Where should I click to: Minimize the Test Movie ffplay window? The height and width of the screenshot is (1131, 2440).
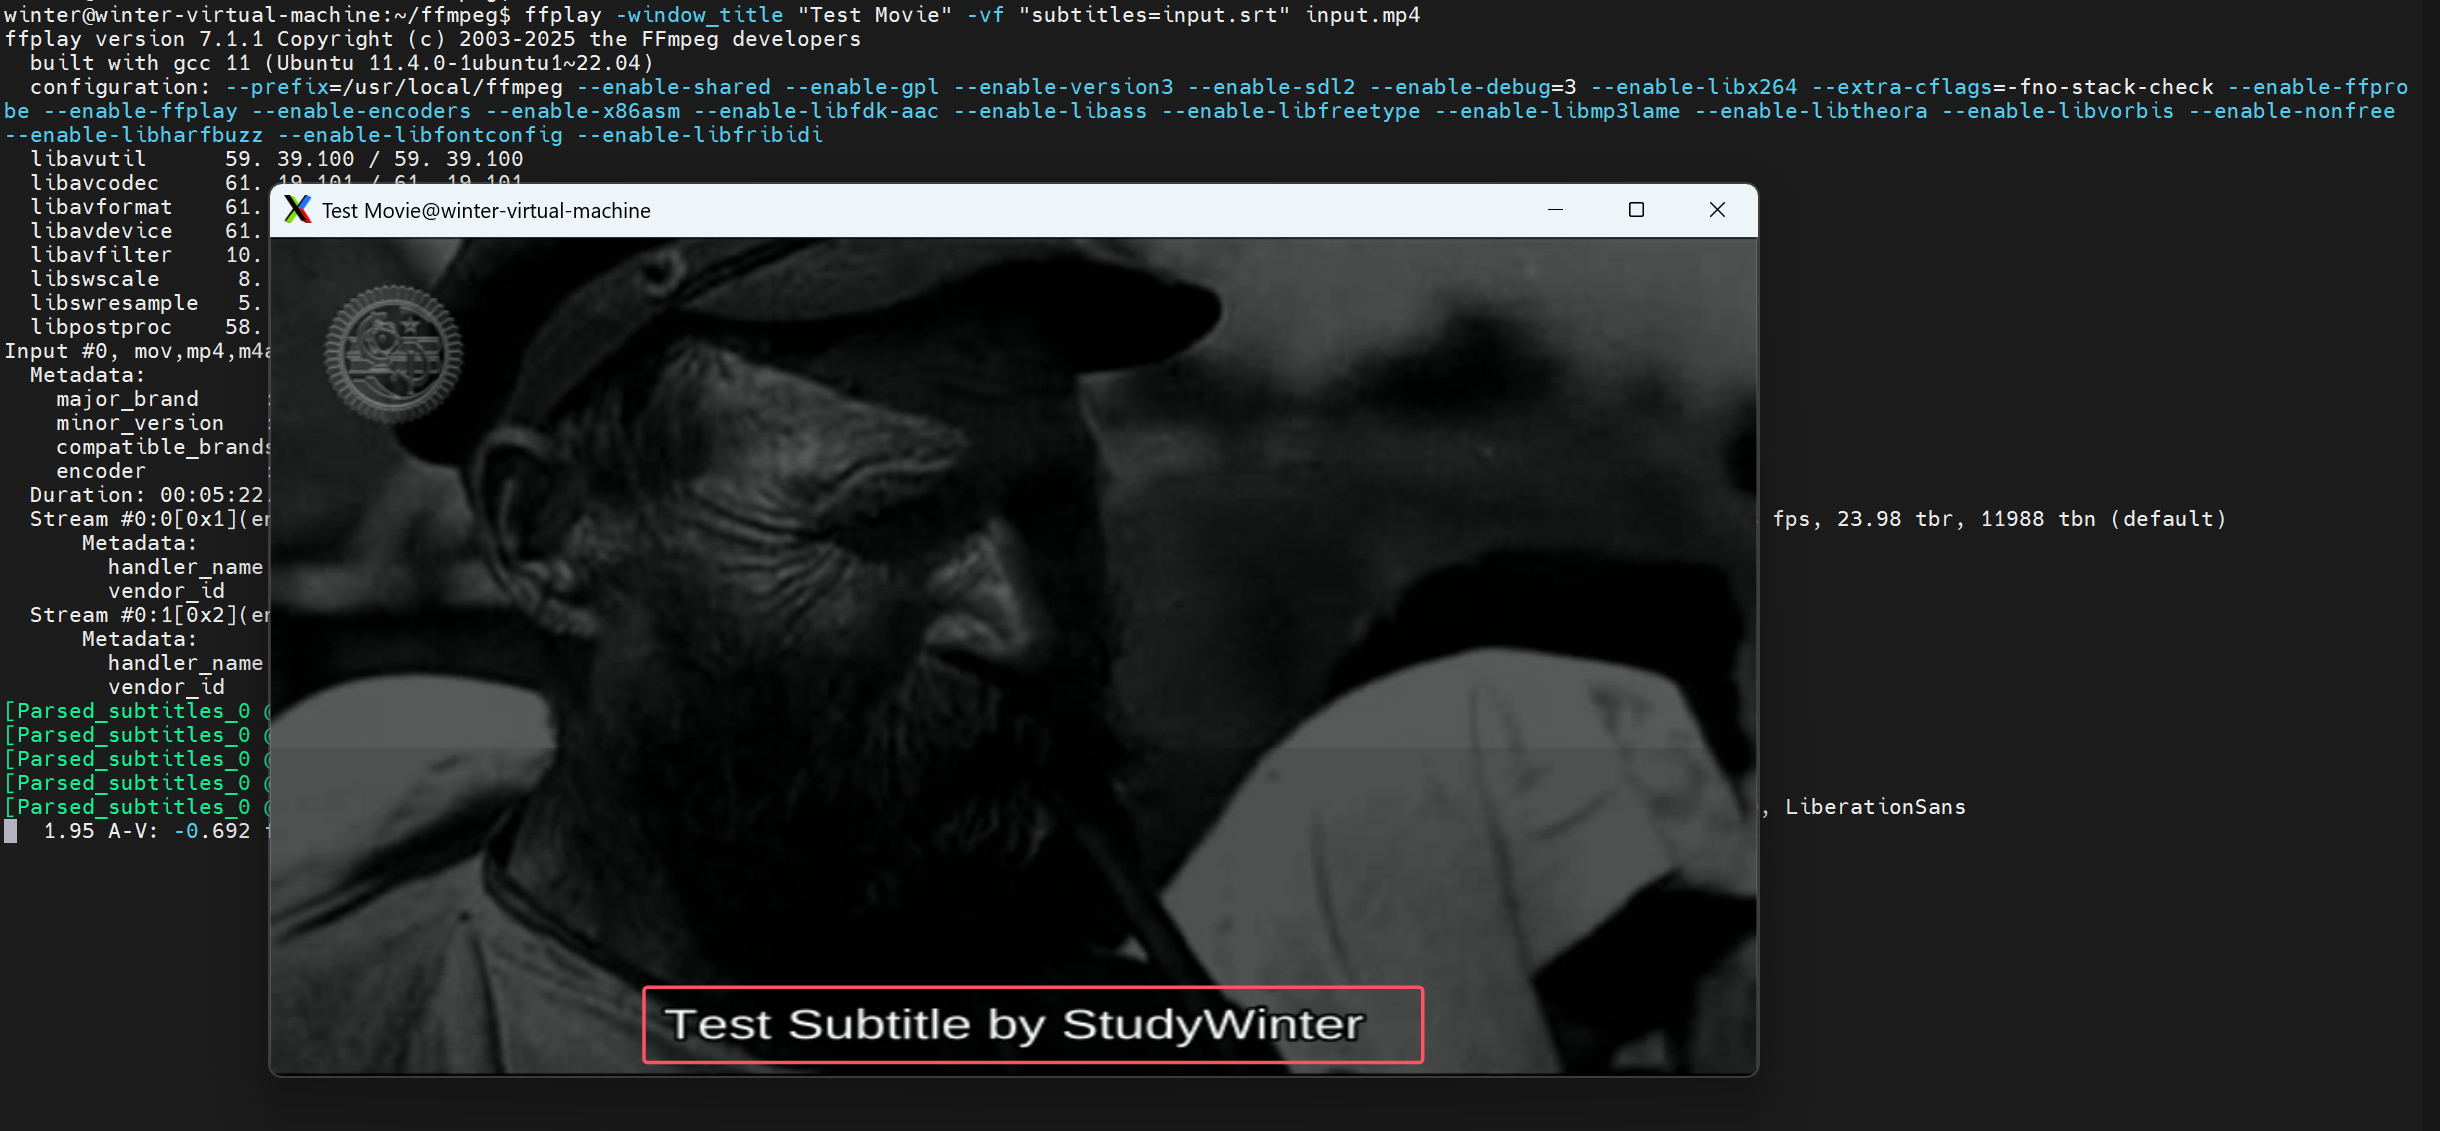click(1555, 210)
